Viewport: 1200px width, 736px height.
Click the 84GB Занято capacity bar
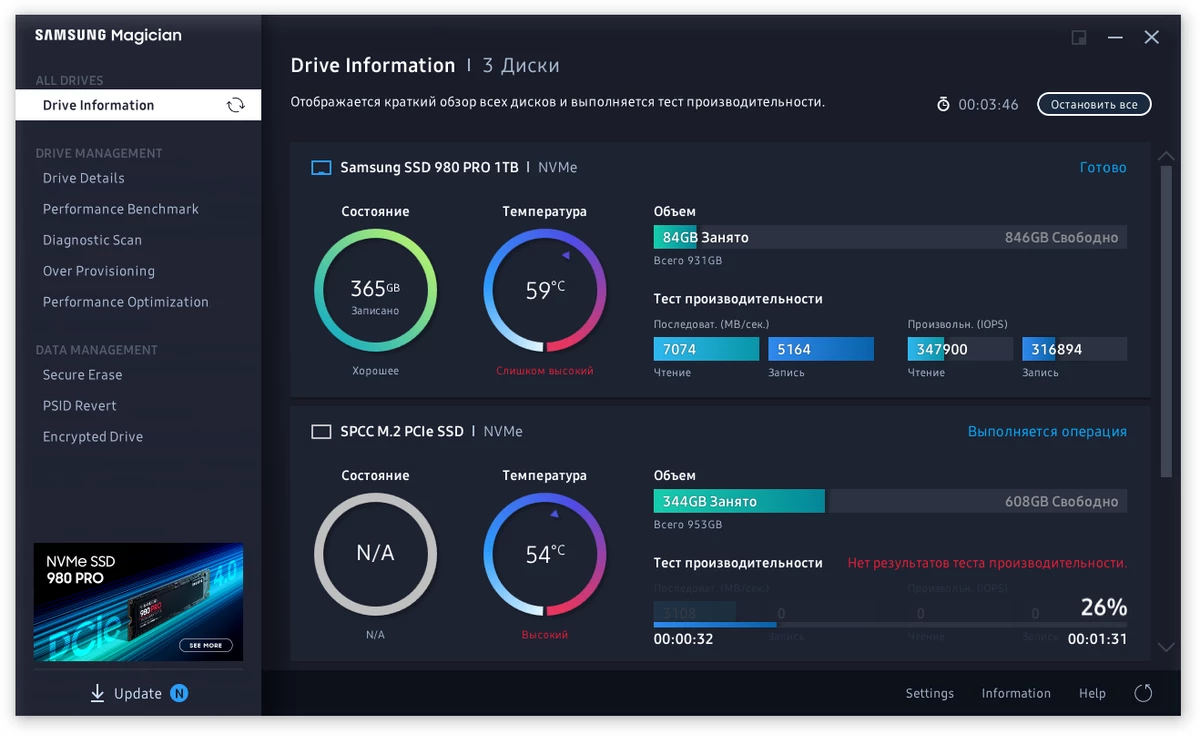pyautogui.click(x=890, y=237)
